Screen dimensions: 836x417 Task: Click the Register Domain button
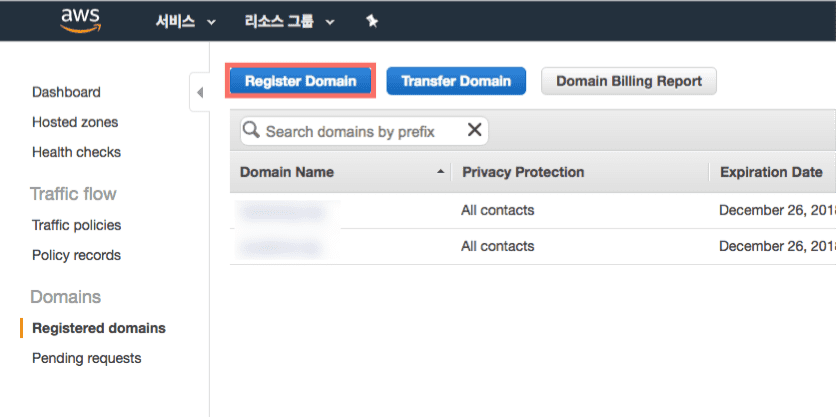(x=301, y=81)
